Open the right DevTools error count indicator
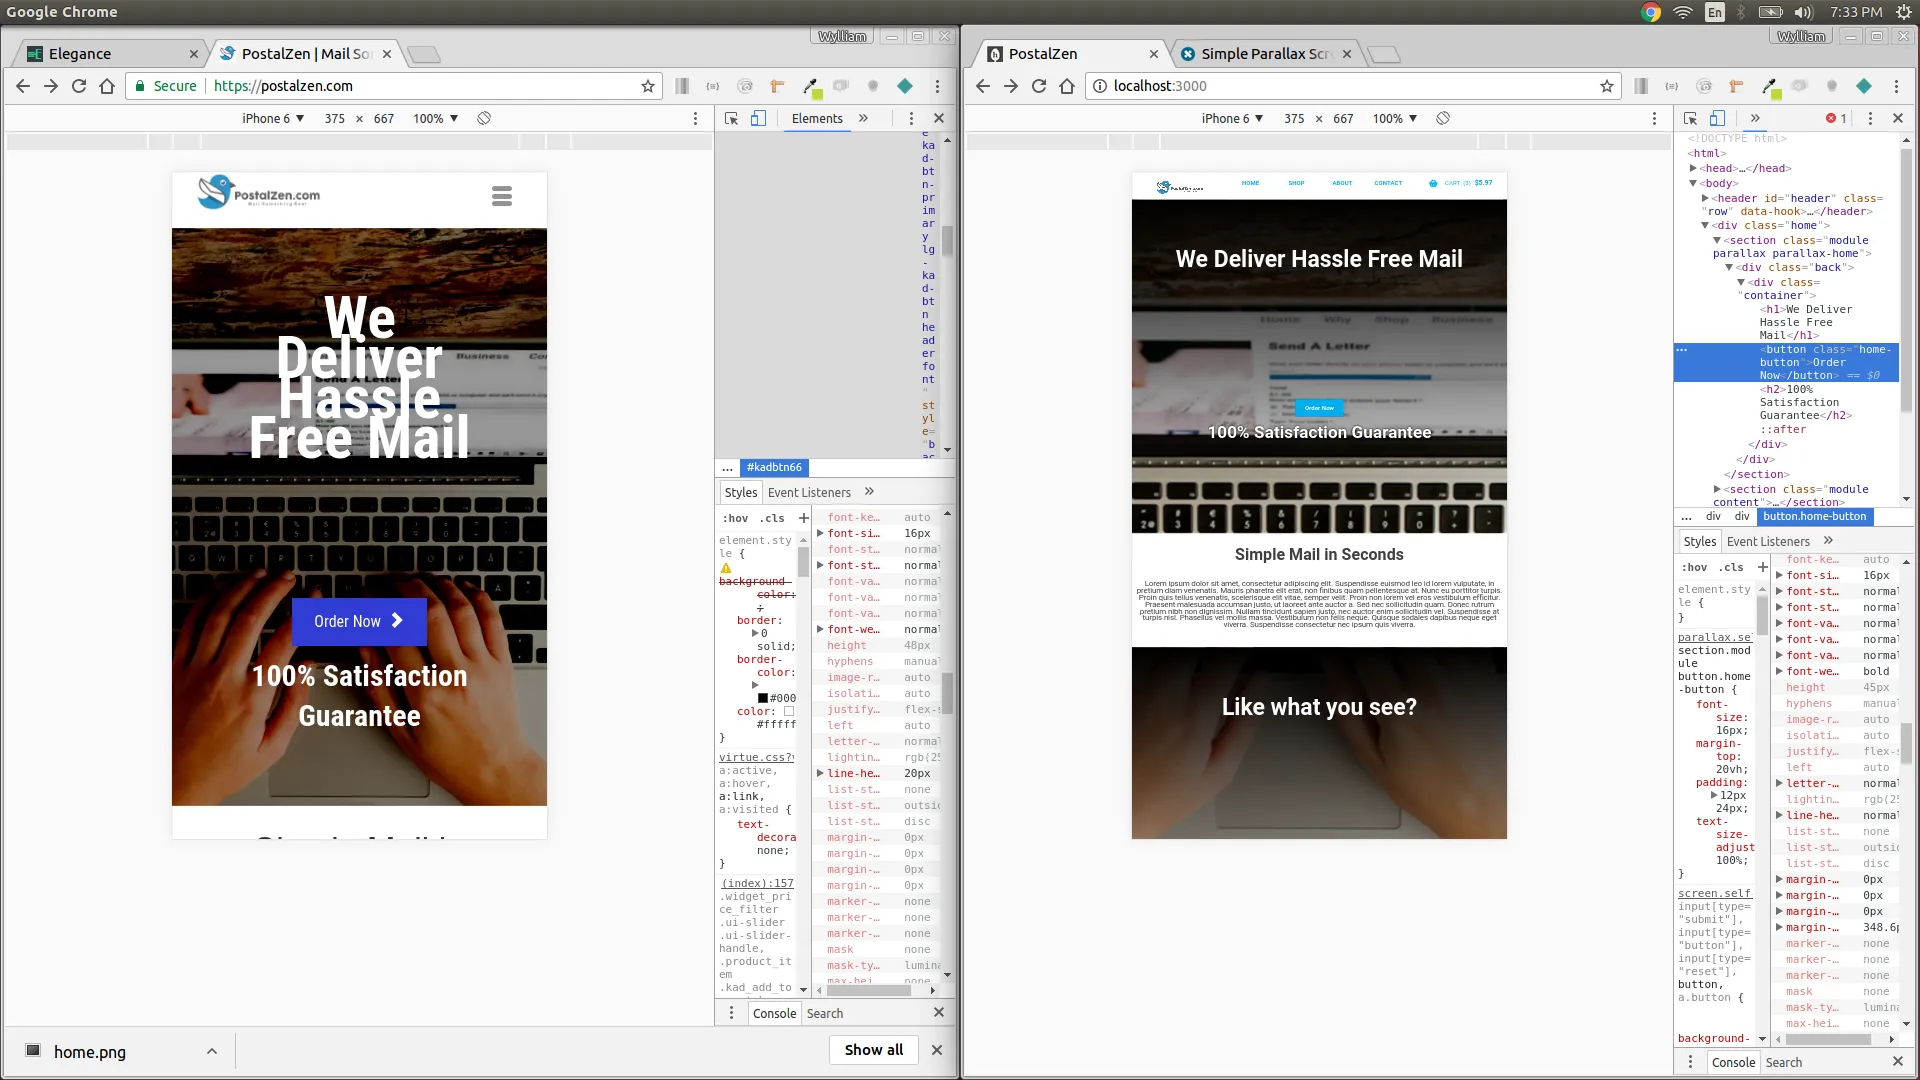 pyautogui.click(x=1836, y=118)
